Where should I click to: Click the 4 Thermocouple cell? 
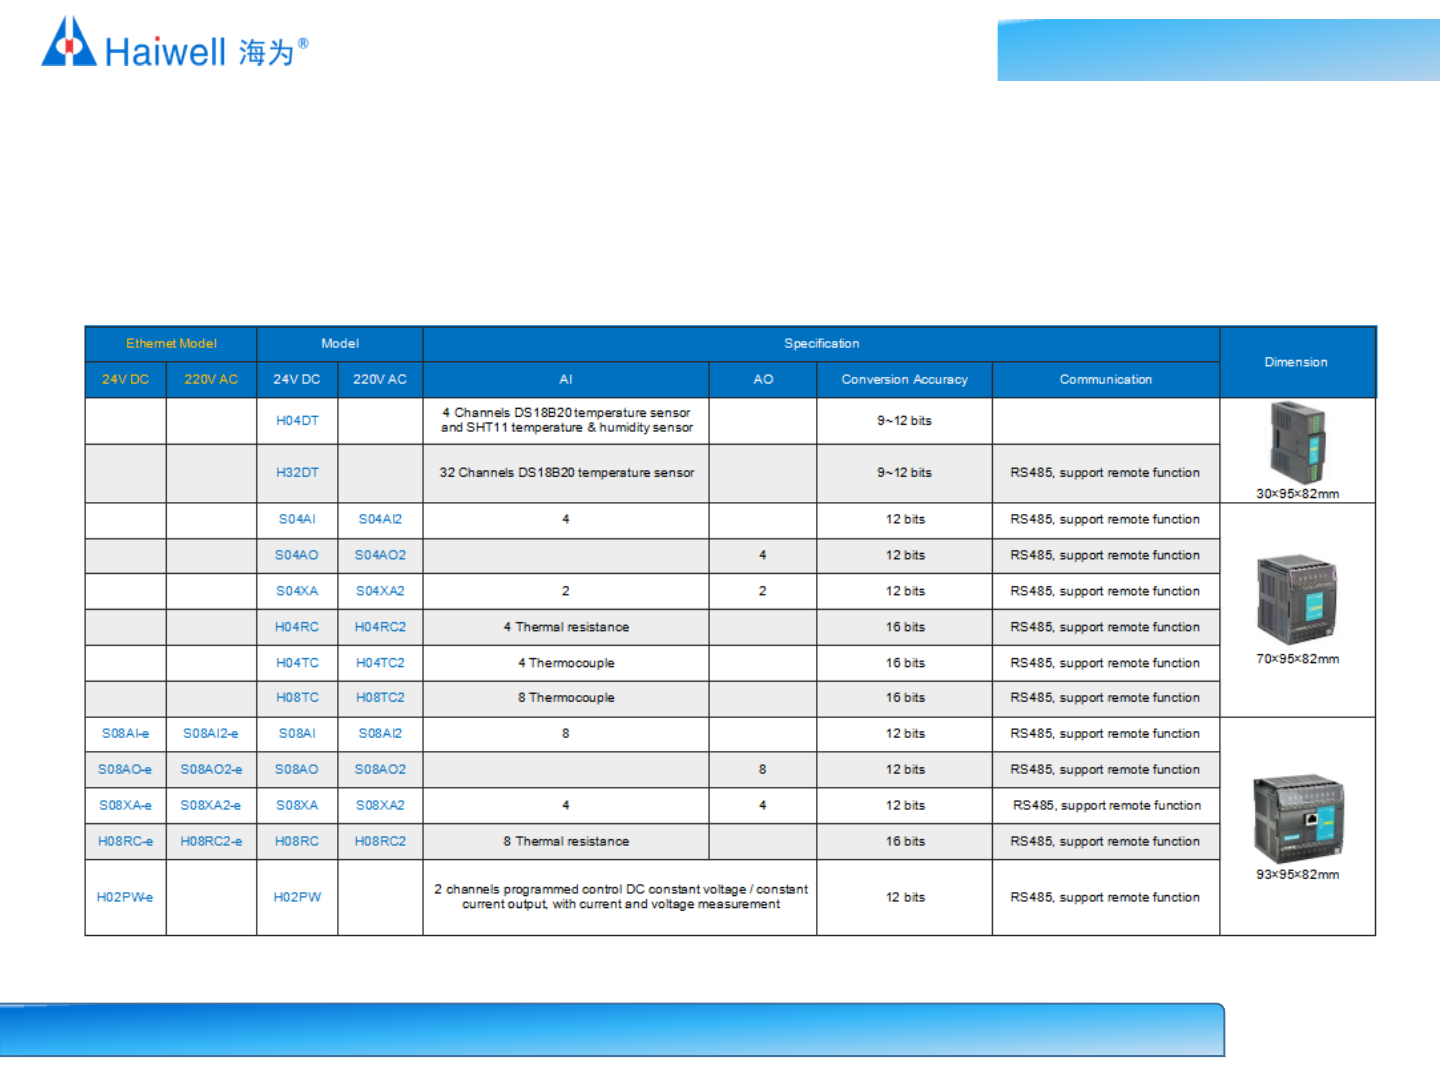point(566,663)
